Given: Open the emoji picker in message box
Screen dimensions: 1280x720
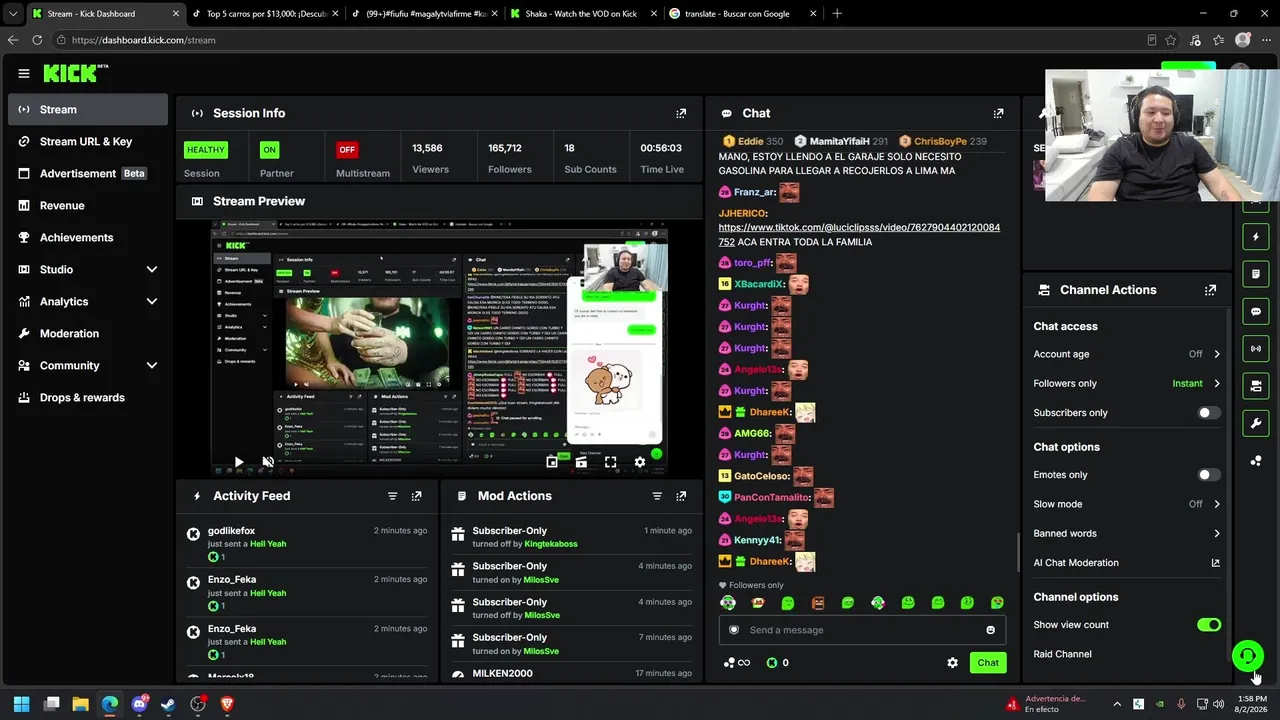Looking at the screenshot, I should 990,630.
